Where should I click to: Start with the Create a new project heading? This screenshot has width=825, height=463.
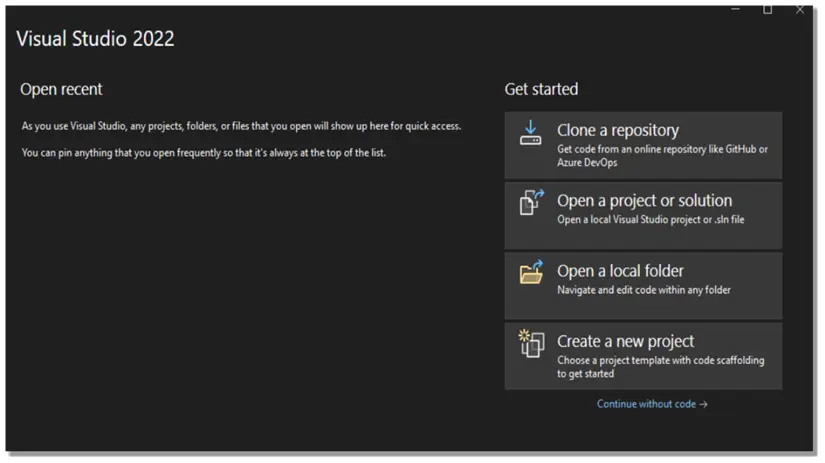tap(625, 341)
